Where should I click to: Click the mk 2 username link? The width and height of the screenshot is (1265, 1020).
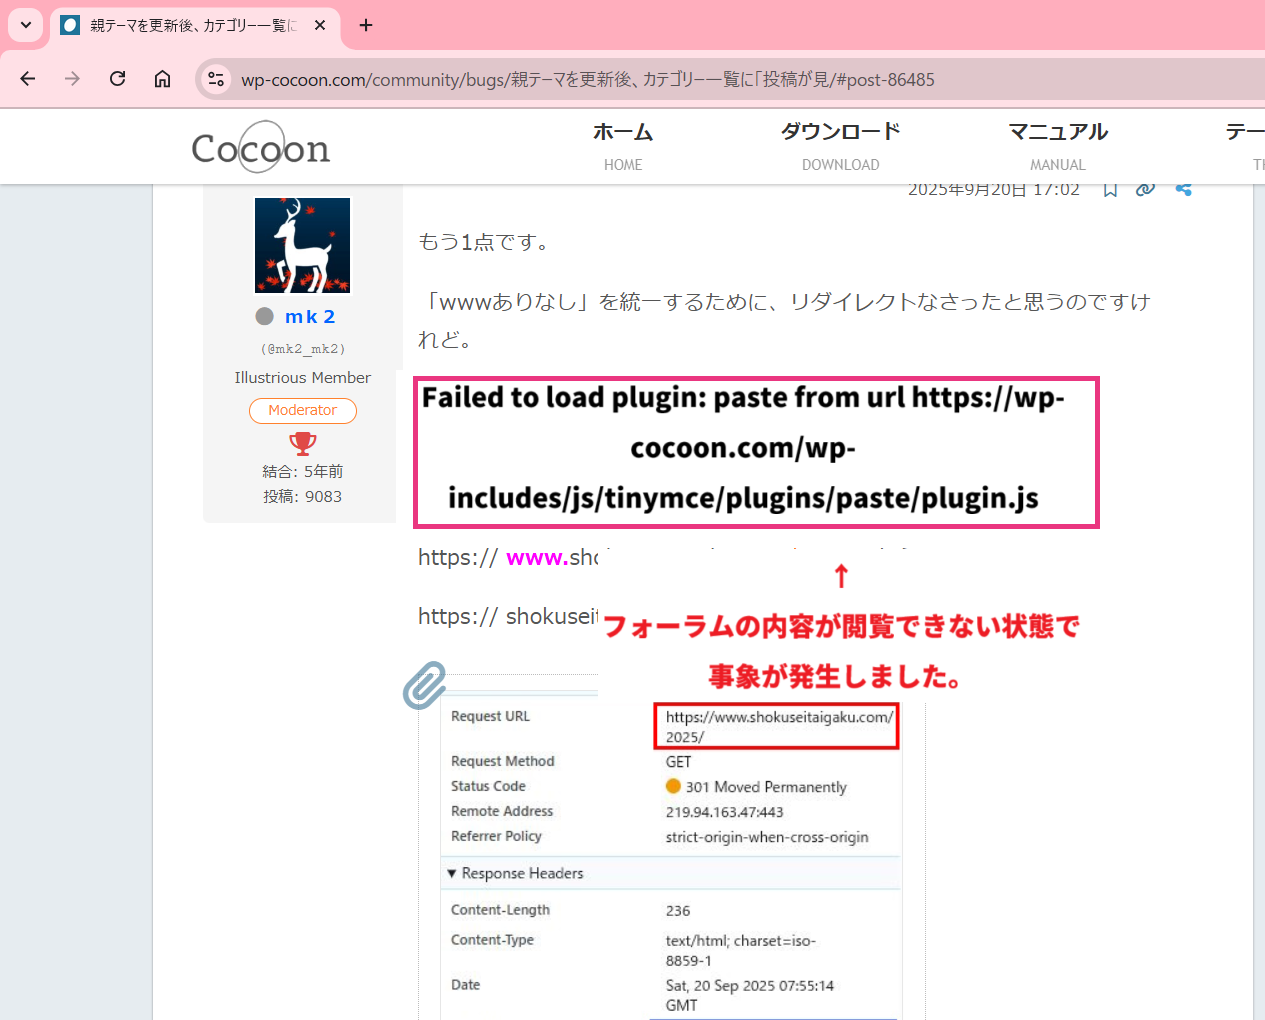click(x=310, y=317)
